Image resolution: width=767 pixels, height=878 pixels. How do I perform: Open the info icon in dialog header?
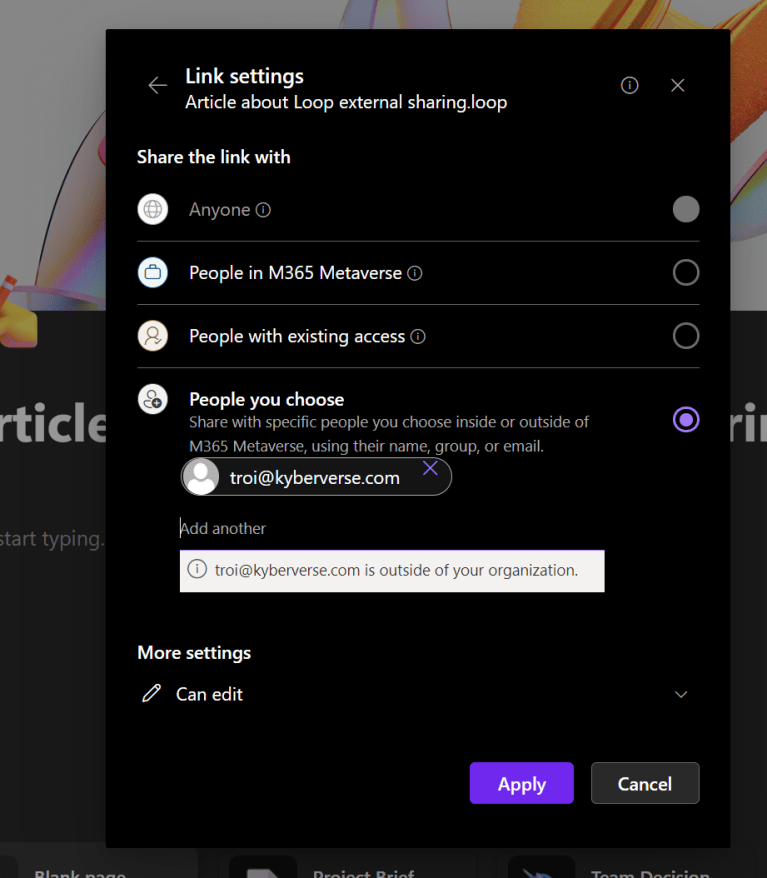(x=629, y=85)
